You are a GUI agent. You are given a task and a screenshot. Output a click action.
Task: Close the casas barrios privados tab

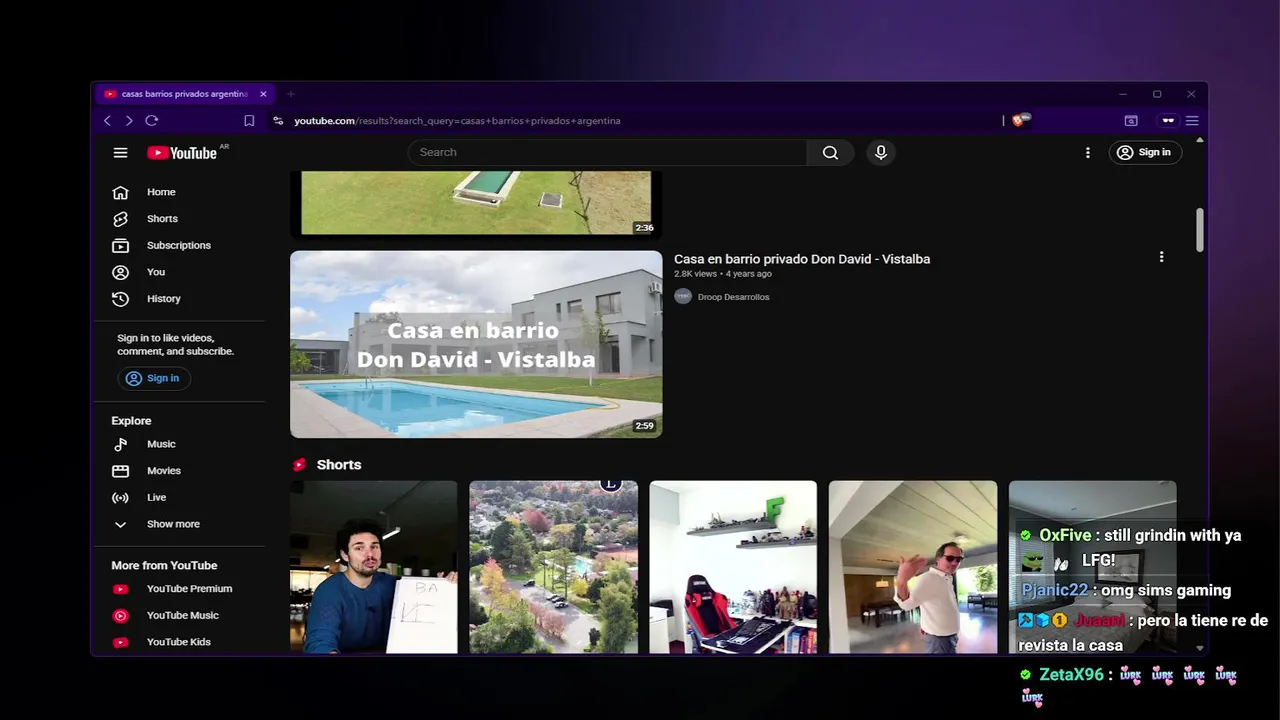263,94
